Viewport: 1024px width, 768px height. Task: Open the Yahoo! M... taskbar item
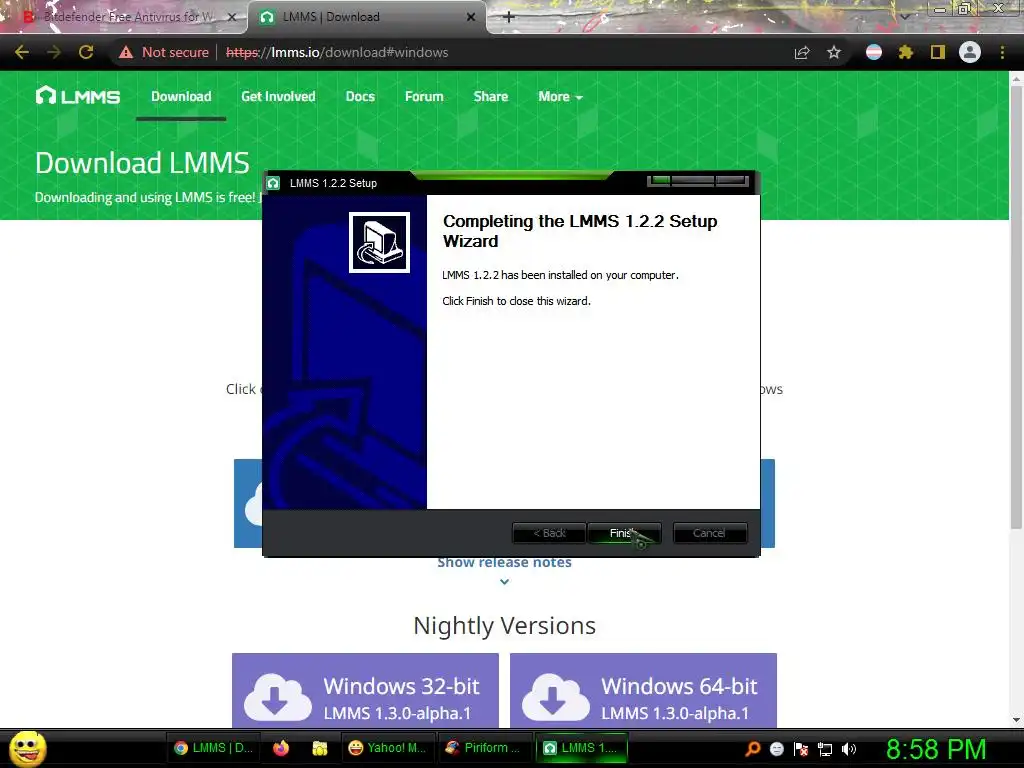point(387,748)
